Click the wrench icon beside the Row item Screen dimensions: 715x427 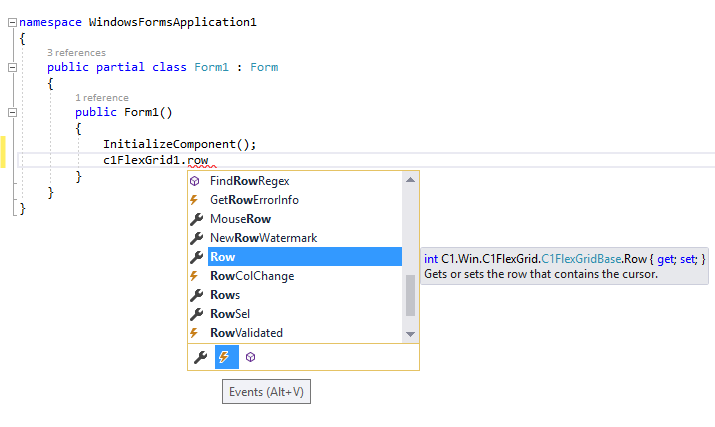click(196, 257)
